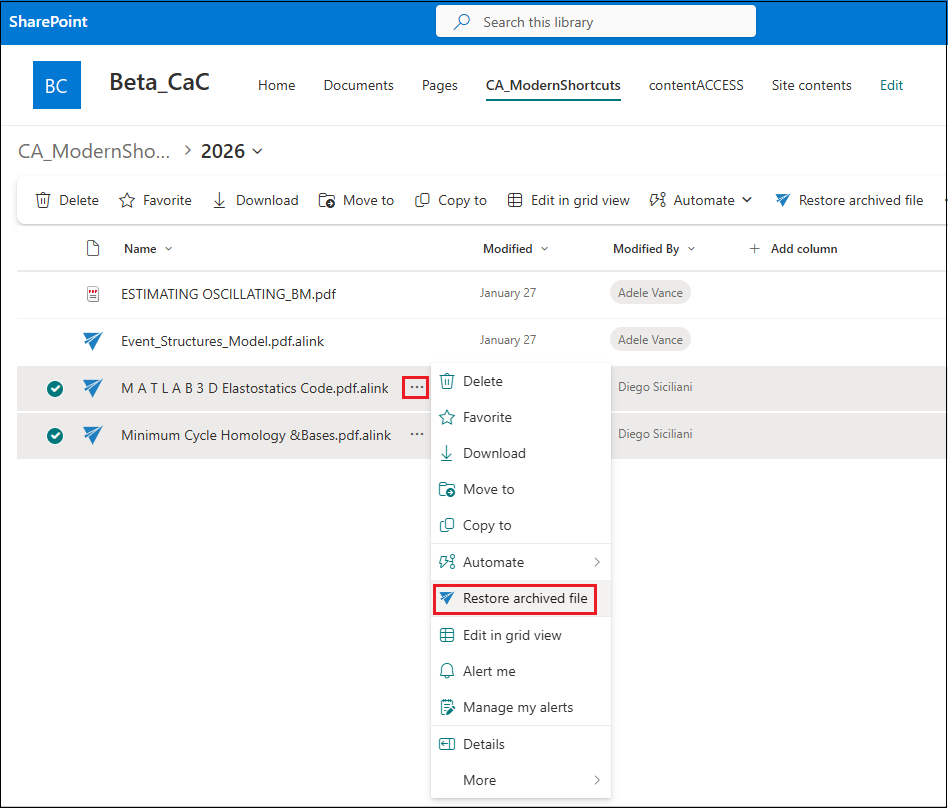
Task: Click the Delete trash icon in toolbar
Action: (x=43, y=200)
